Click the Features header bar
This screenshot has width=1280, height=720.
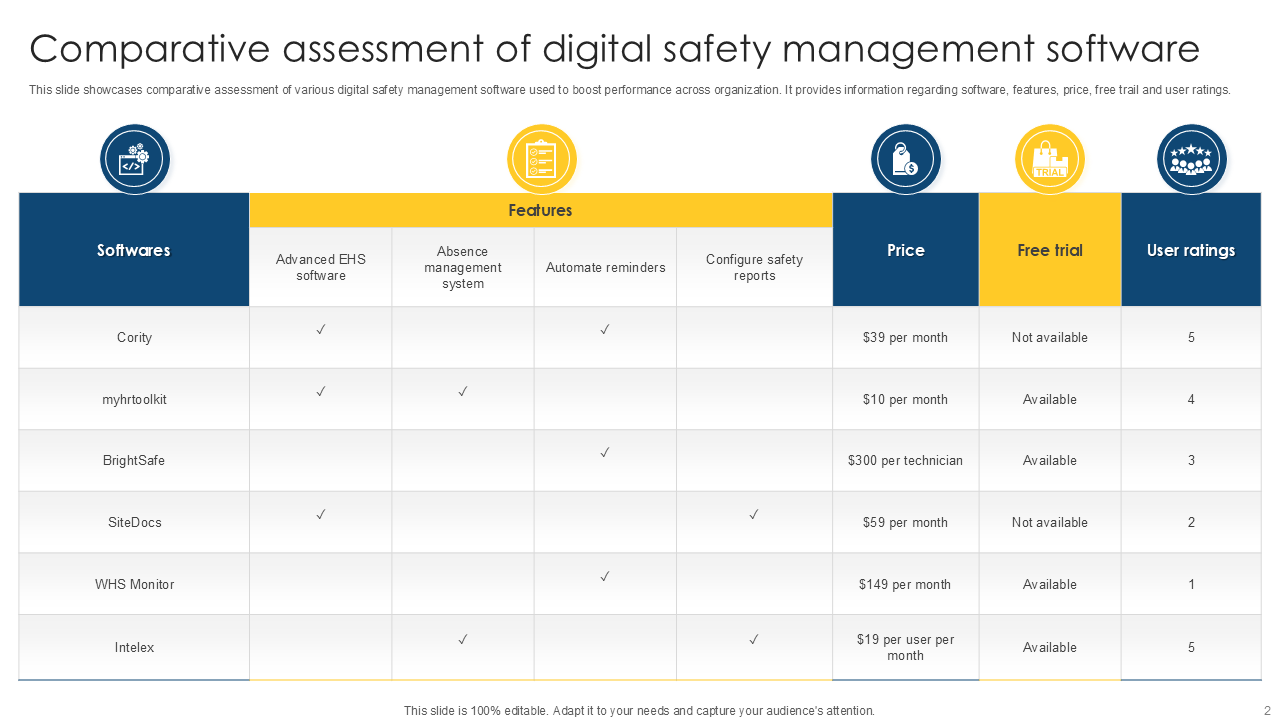(x=541, y=210)
